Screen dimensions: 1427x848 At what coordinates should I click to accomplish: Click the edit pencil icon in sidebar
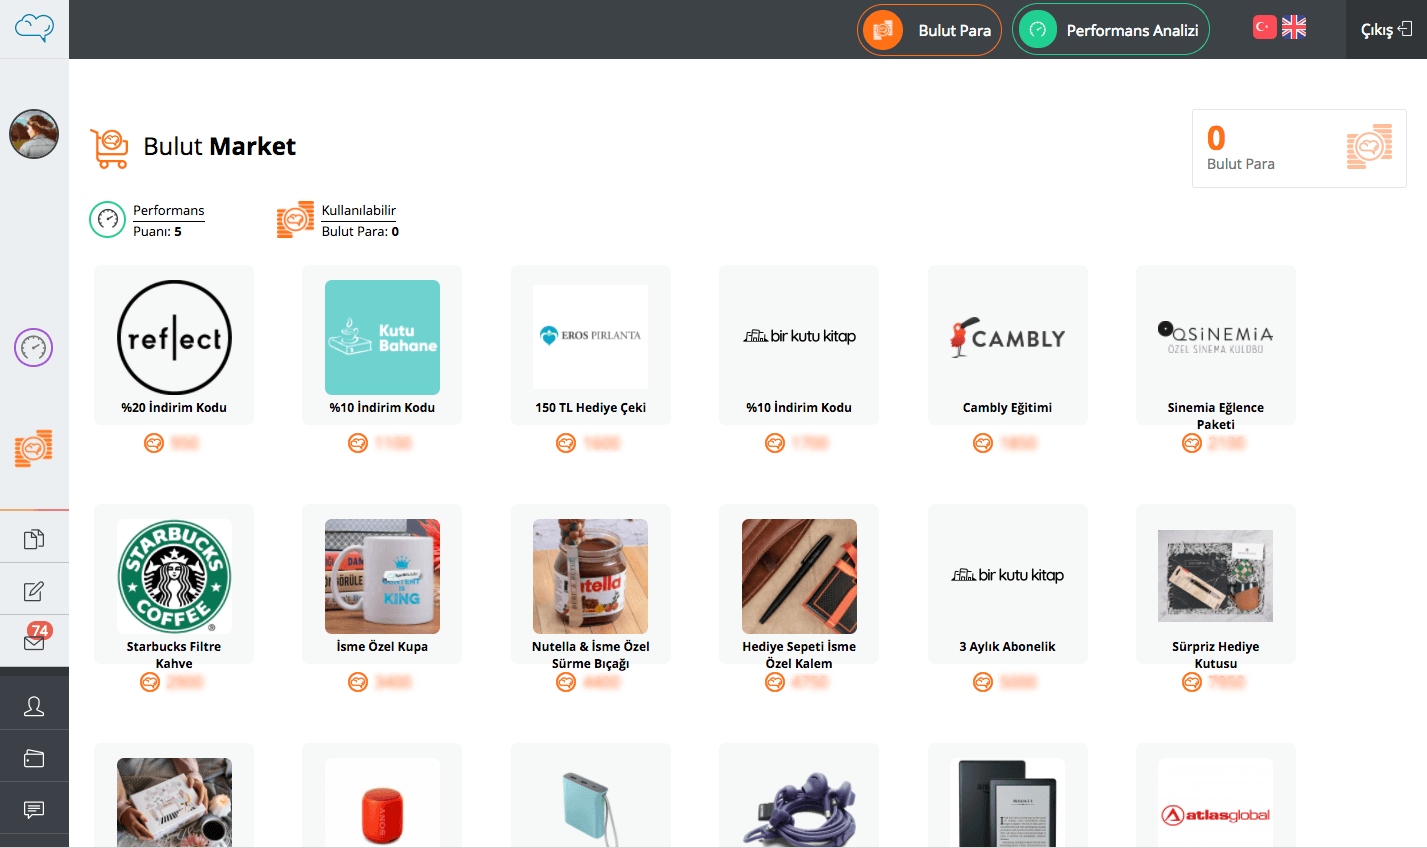(34, 591)
